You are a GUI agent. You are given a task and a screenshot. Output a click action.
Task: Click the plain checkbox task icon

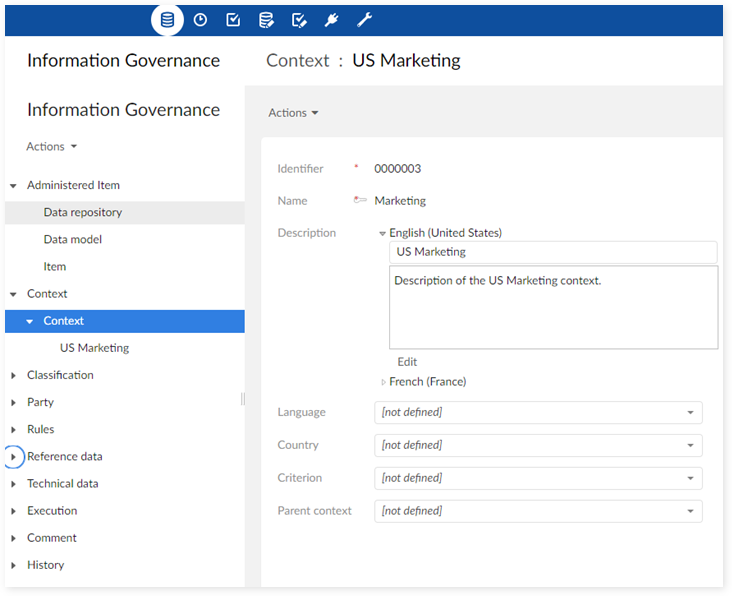coord(233,20)
